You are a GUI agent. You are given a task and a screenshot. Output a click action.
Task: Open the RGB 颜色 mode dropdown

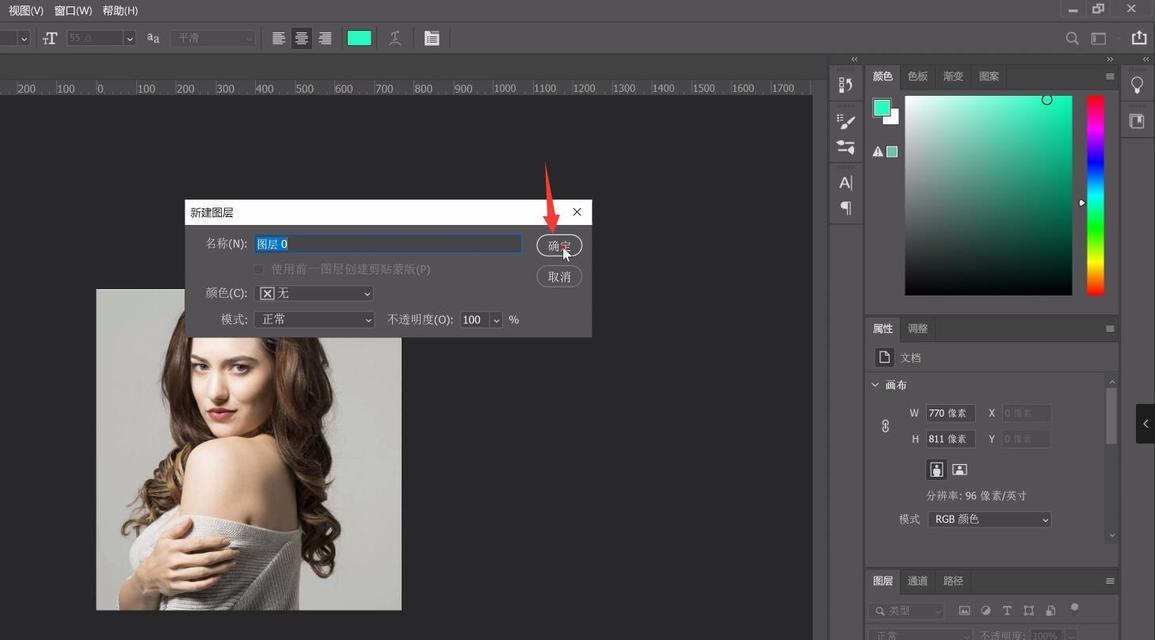pyautogui.click(x=989, y=519)
